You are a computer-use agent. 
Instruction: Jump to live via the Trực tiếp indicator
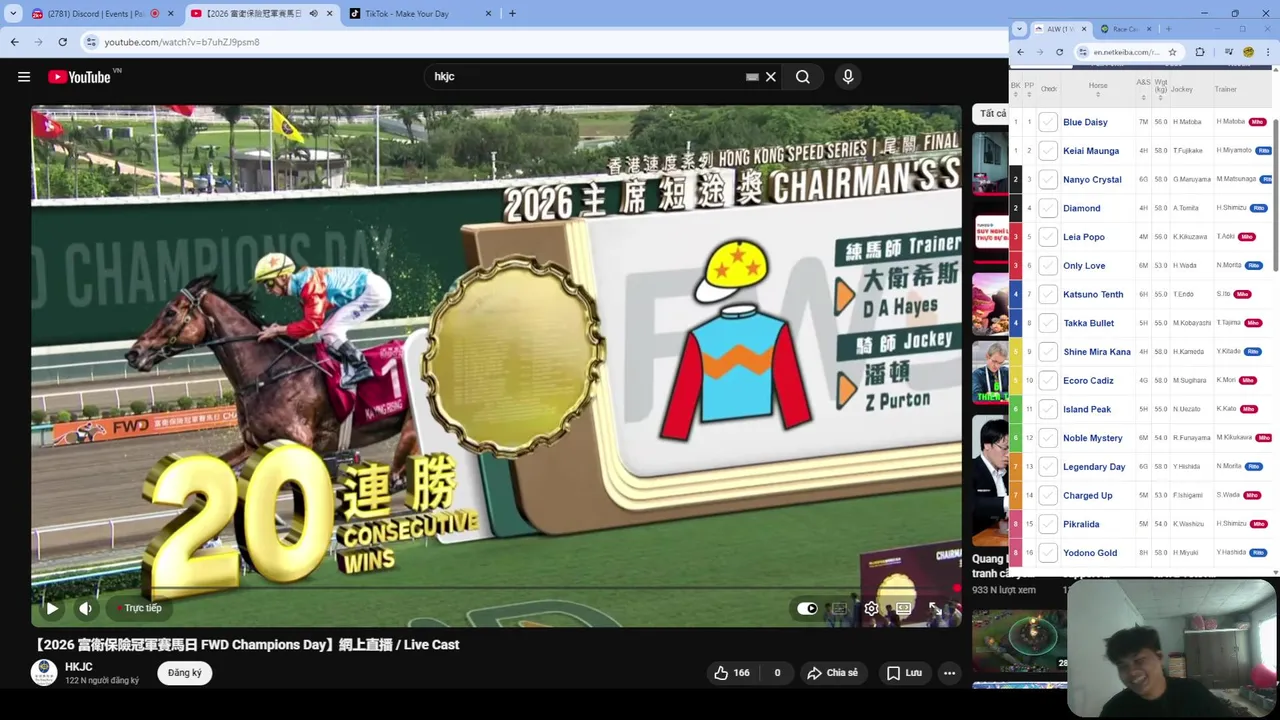pos(138,608)
